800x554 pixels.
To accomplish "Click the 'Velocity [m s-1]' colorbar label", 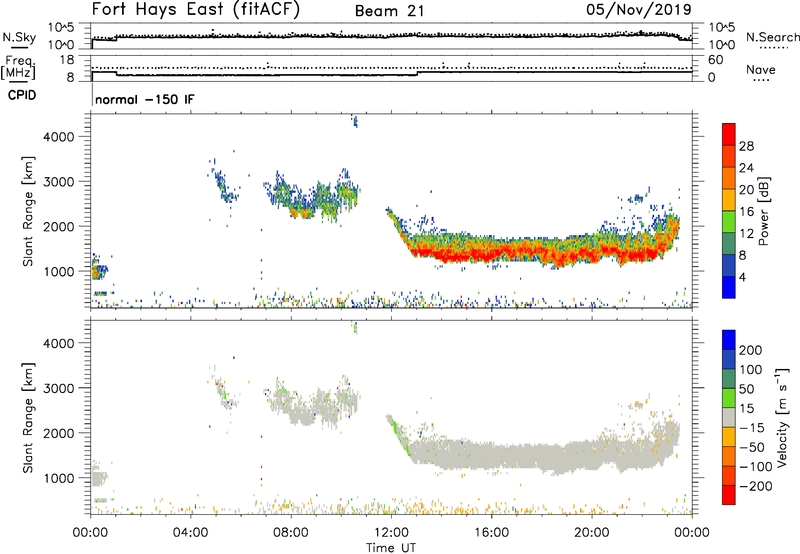I will tap(782, 417).
